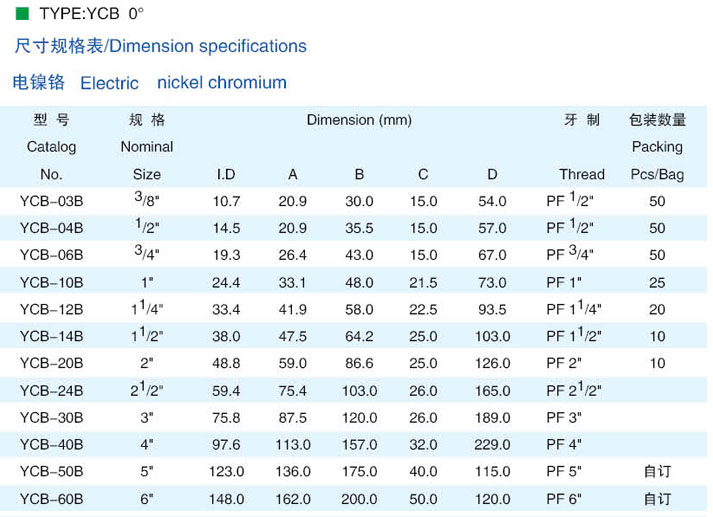Select thread value PF 3/4"
Viewport: 713px width, 517px height.
570,254
